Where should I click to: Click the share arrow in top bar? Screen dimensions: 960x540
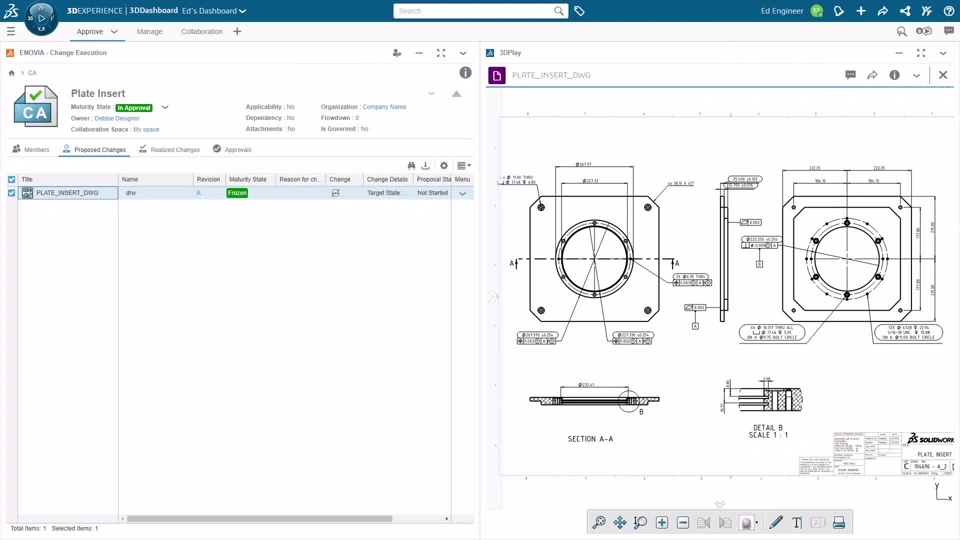(883, 11)
